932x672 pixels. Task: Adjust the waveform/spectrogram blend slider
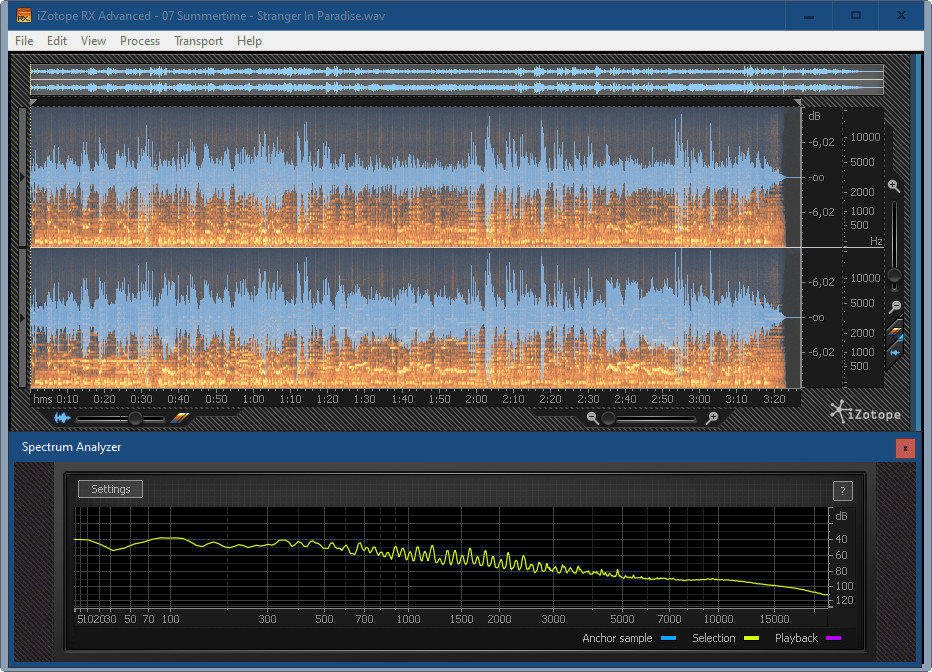(x=135, y=419)
